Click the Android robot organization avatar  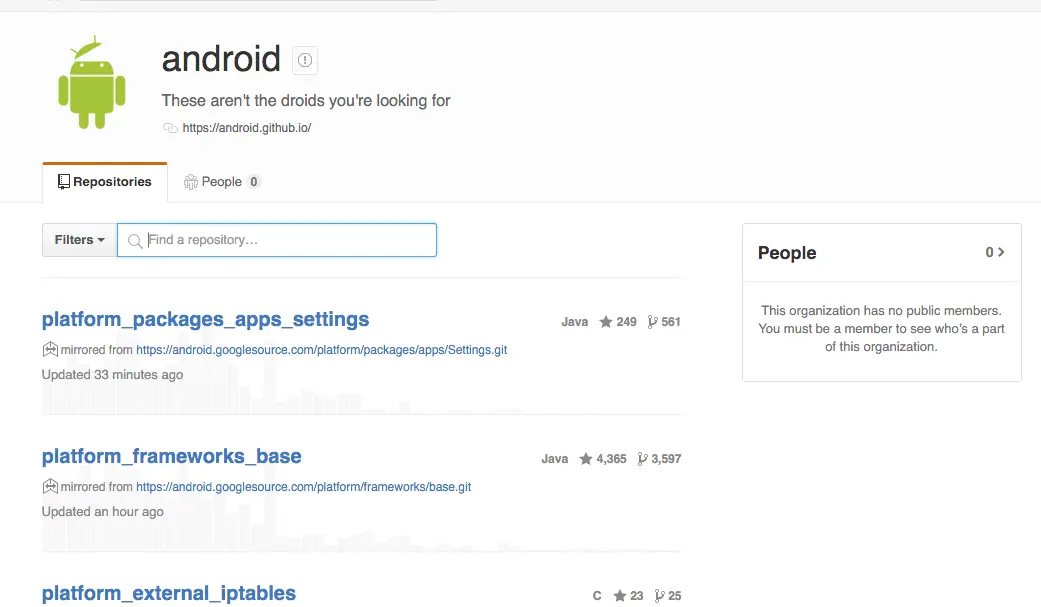point(92,82)
